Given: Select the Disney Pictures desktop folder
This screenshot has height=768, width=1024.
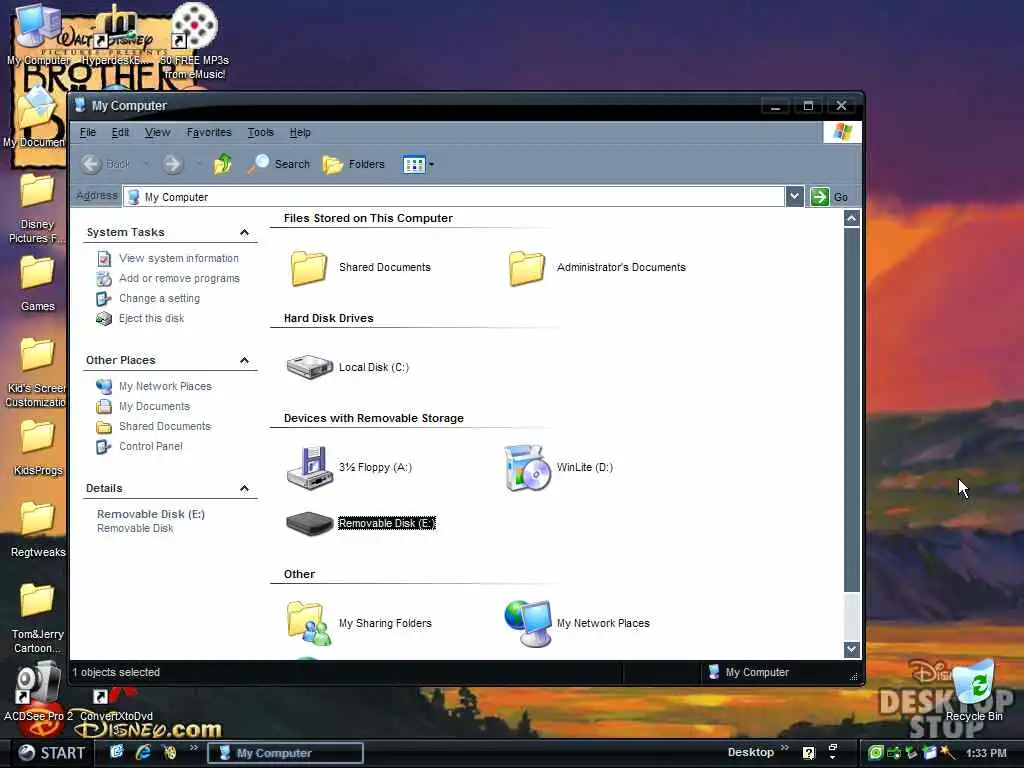Looking at the screenshot, I should [x=37, y=209].
